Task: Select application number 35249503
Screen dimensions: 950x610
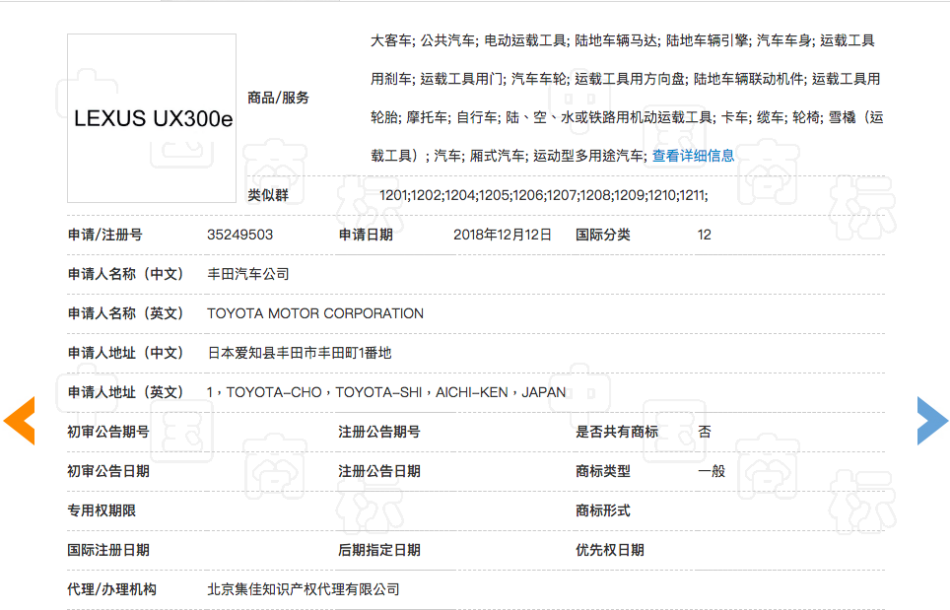Action: click(x=240, y=234)
